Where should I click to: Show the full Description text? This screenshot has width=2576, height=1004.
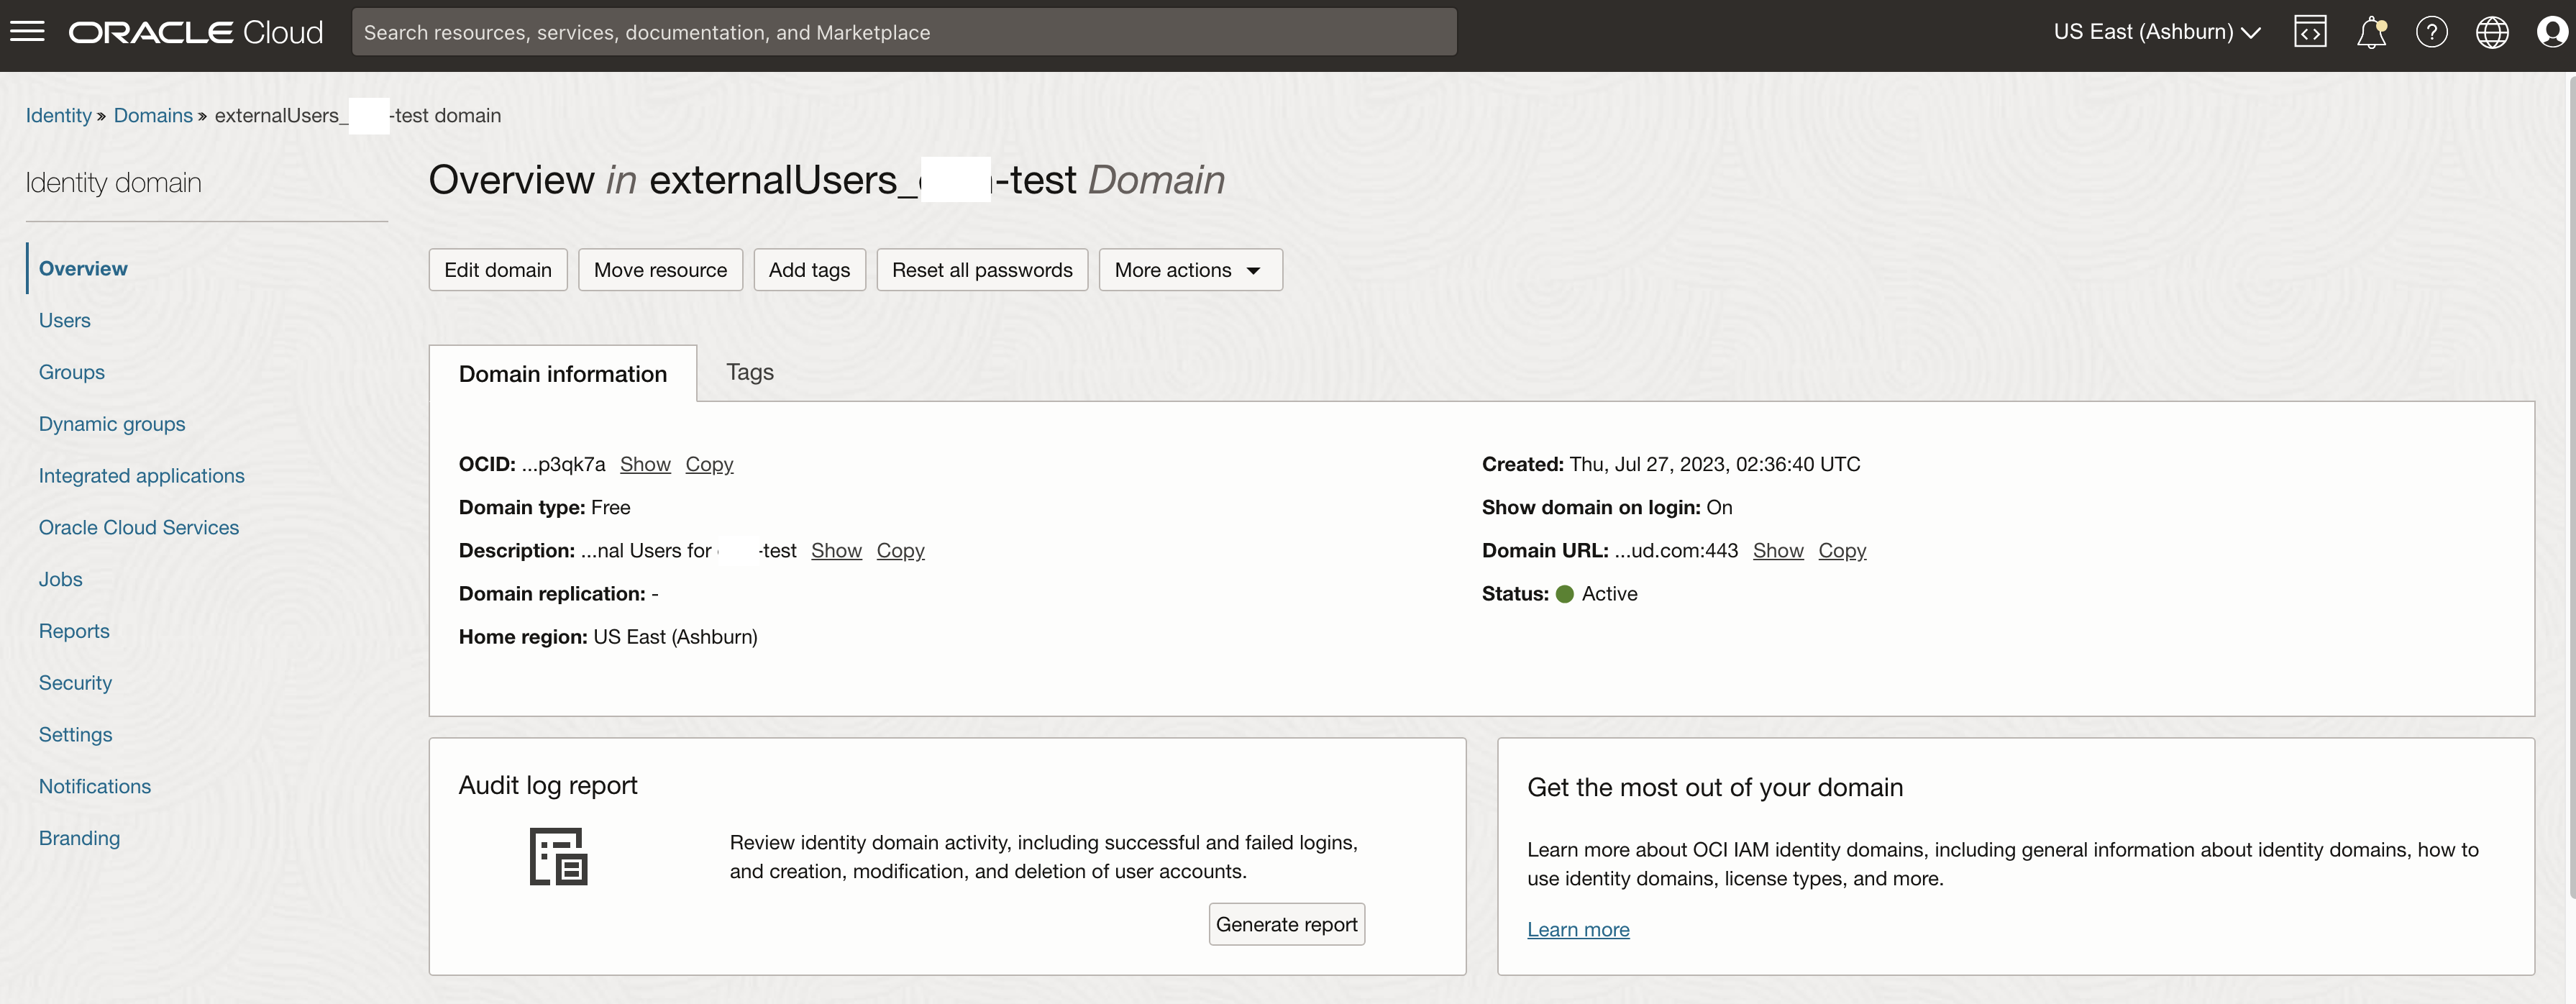pyautogui.click(x=836, y=550)
